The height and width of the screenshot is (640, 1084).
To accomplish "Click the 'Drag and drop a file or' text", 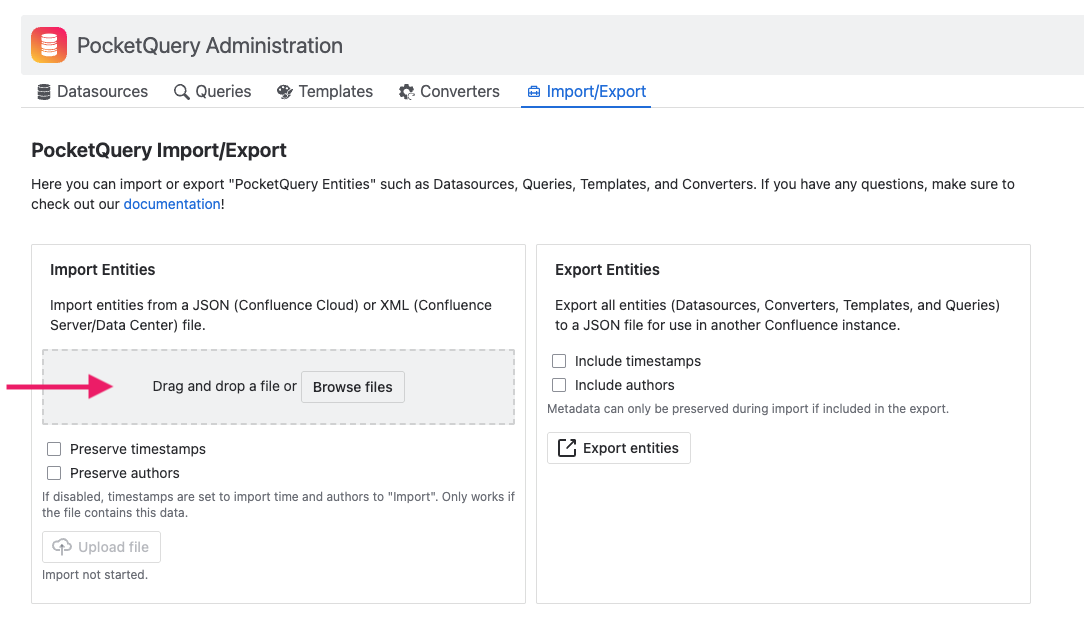I will [225, 386].
